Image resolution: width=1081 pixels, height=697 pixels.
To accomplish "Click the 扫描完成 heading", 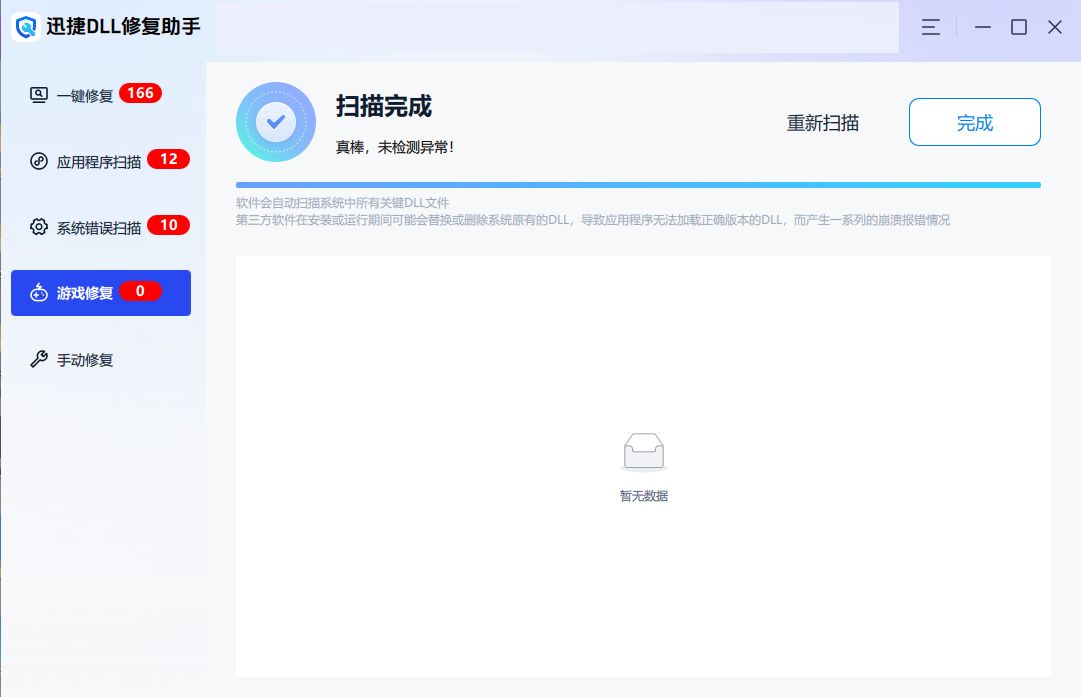I will 384,106.
